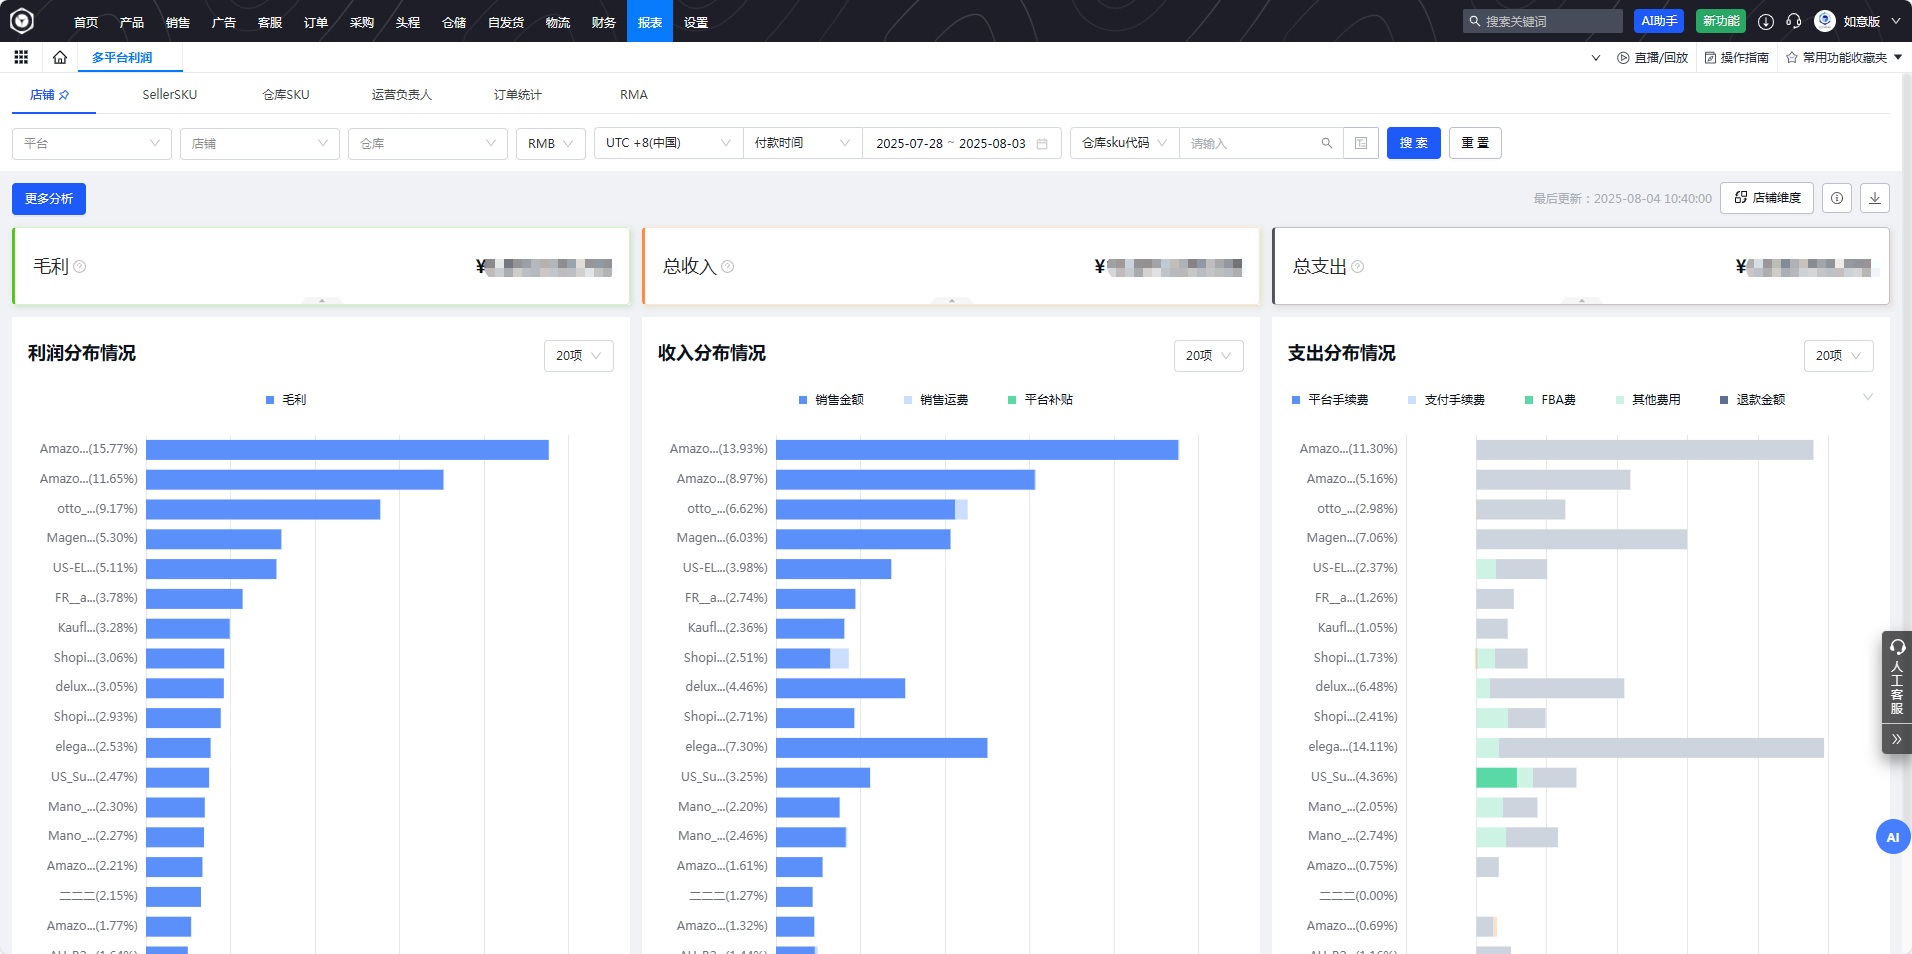Click the 搜索 search button
This screenshot has height=954, width=1912.
tap(1413, 143)
